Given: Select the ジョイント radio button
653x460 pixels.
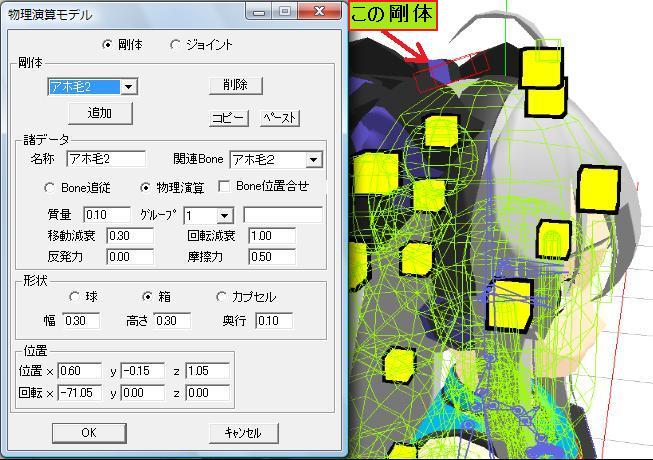Looking at the screenshot, I should (x=175, y=45).
